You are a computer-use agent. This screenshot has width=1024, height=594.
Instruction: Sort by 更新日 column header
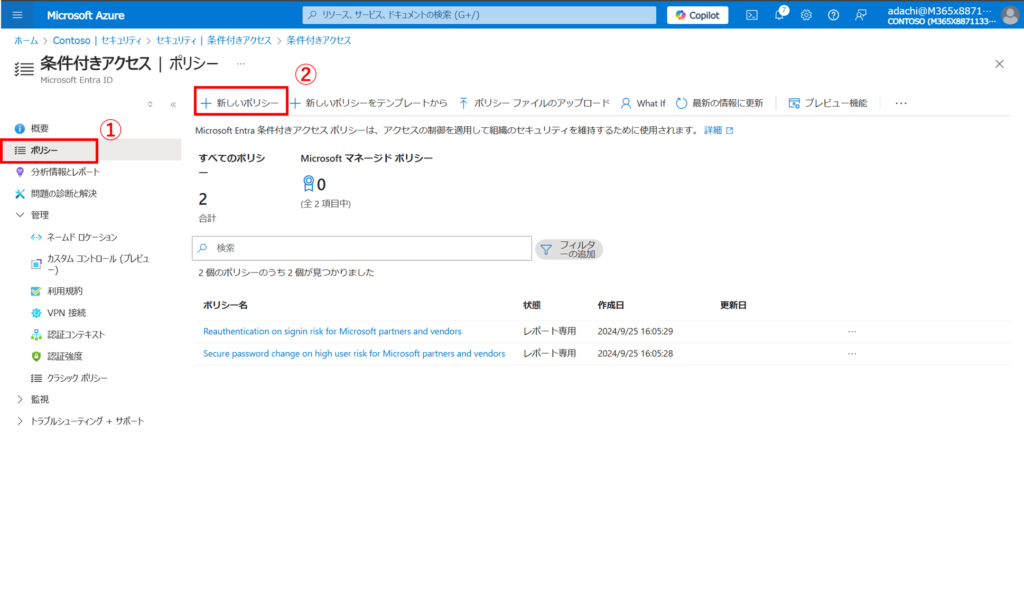click(x=733, y=305)
